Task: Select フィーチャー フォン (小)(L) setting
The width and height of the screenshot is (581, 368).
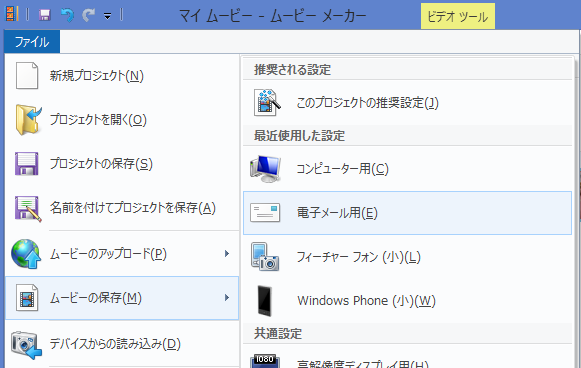Action: click(x=407, y=257)
